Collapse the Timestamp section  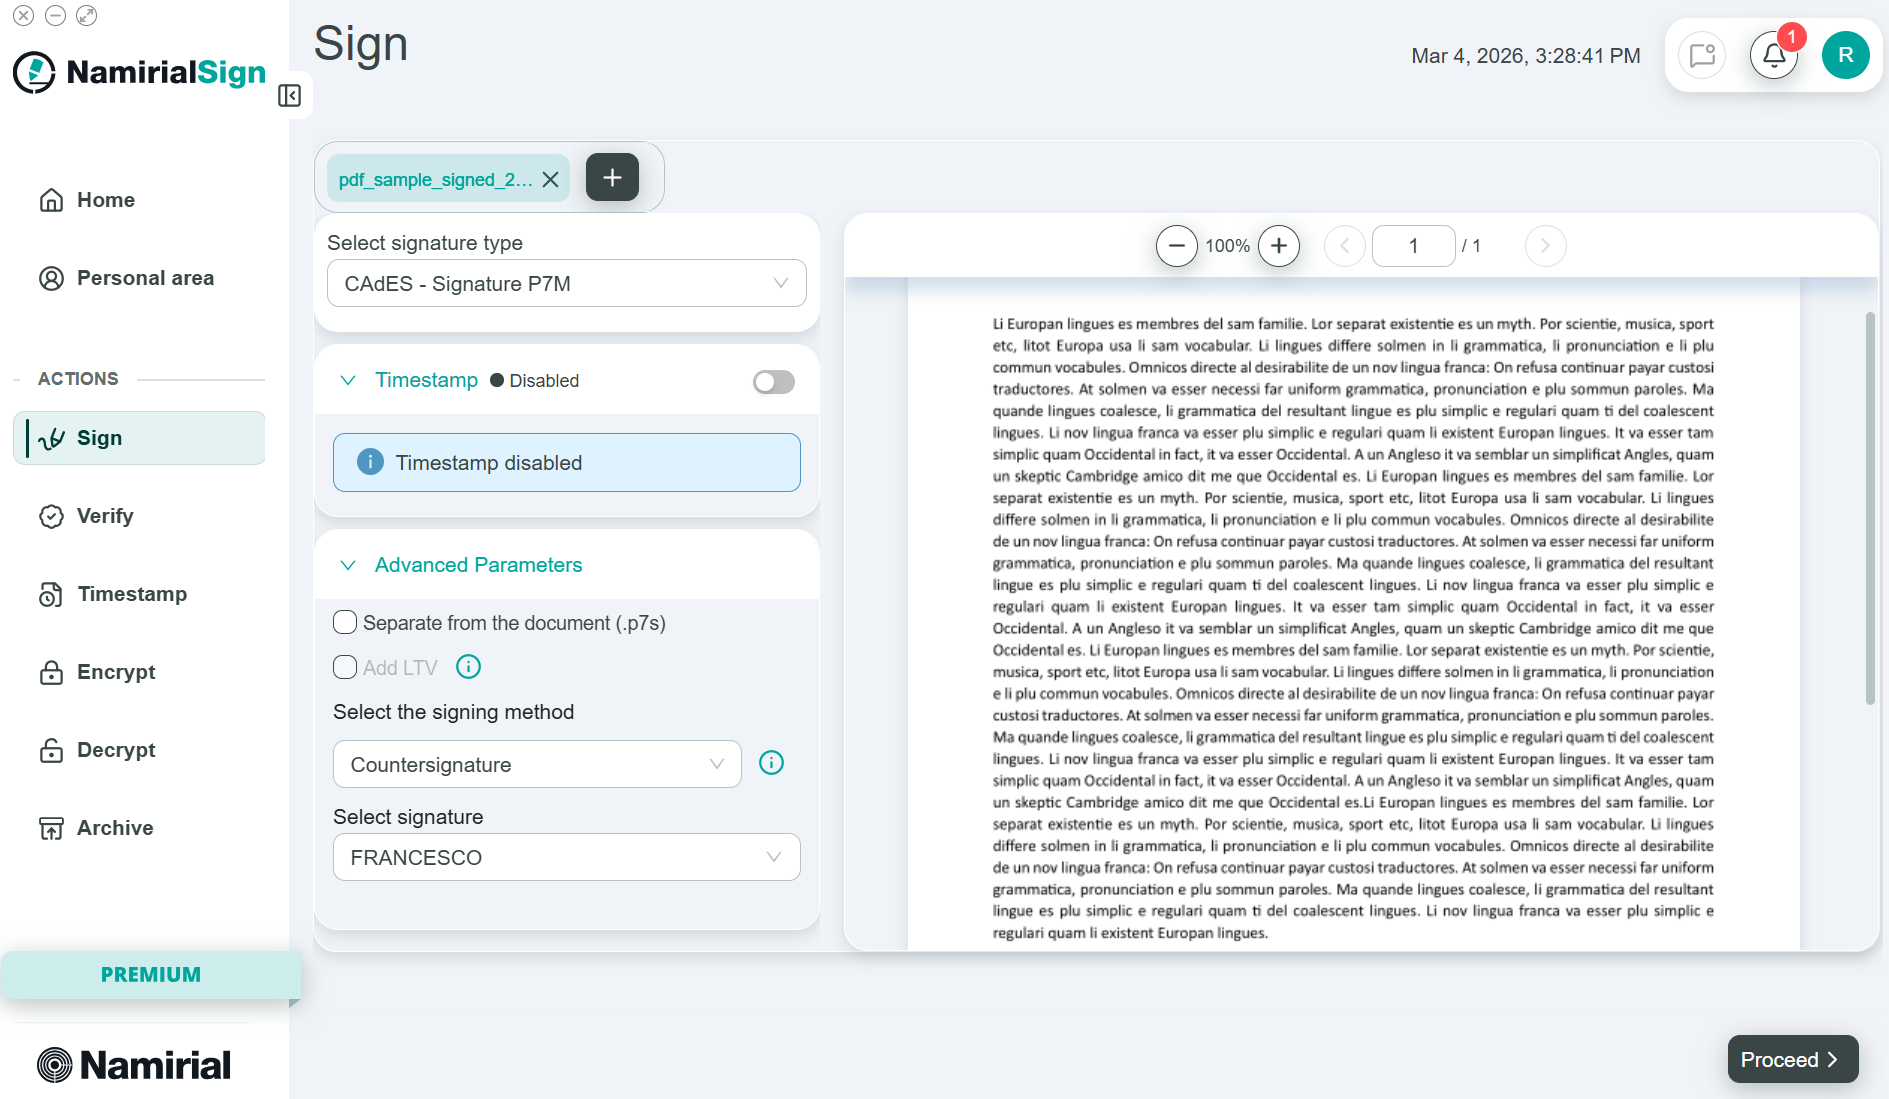(348, 380)
